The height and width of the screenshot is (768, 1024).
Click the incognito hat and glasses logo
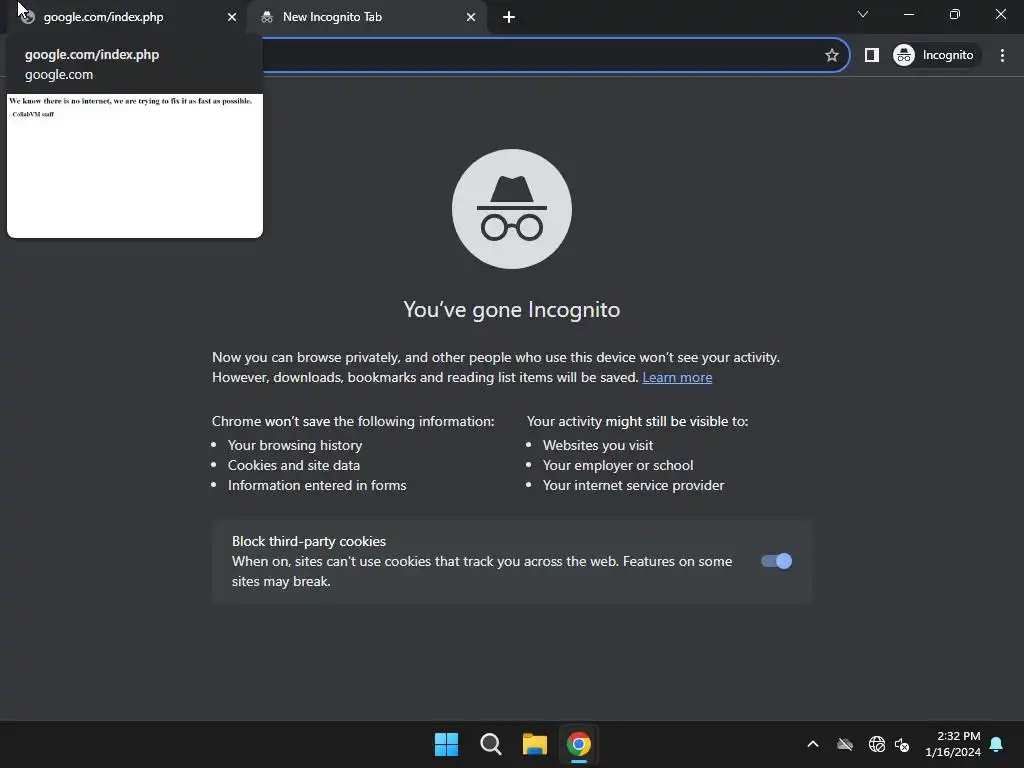(x=512, y=209)
